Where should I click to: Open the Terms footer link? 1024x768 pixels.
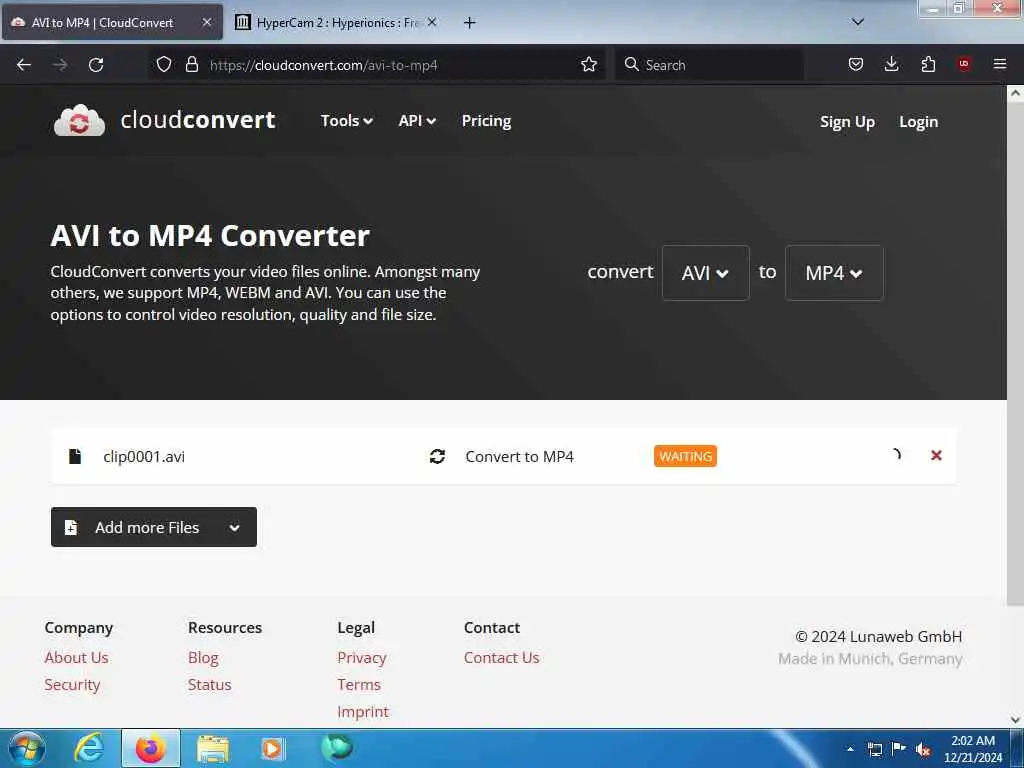point(359,684)
